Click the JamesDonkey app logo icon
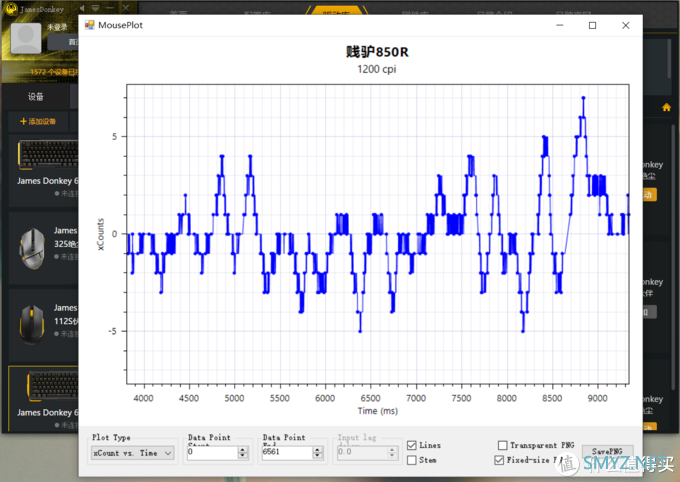The image size is (680, 482). (x=10, y=8)
